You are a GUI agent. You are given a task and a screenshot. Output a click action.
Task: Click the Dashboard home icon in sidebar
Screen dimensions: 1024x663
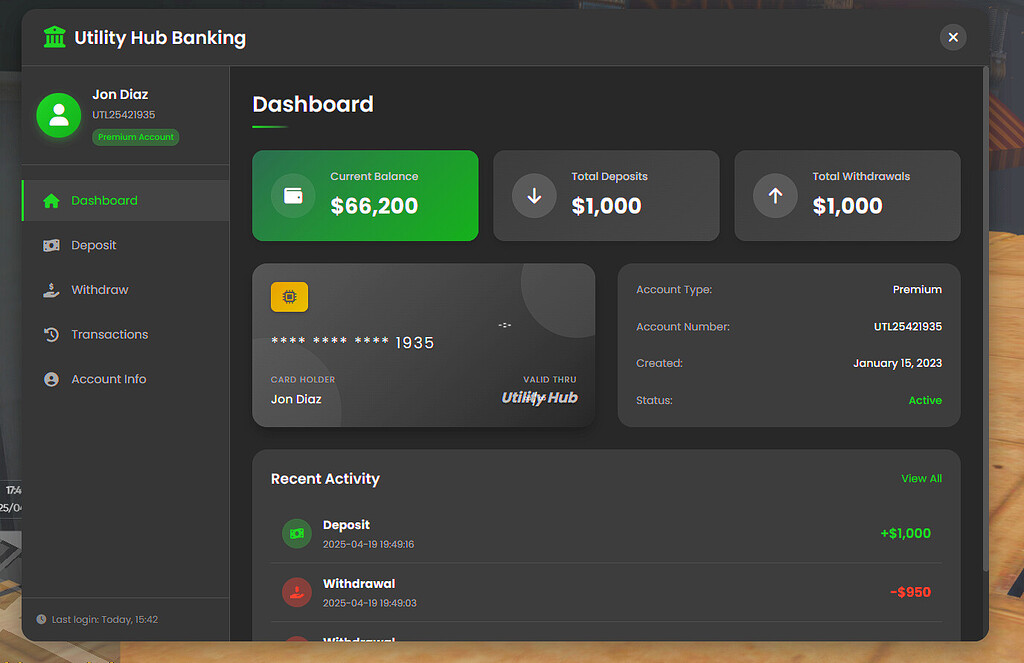[x=52, y=201]
